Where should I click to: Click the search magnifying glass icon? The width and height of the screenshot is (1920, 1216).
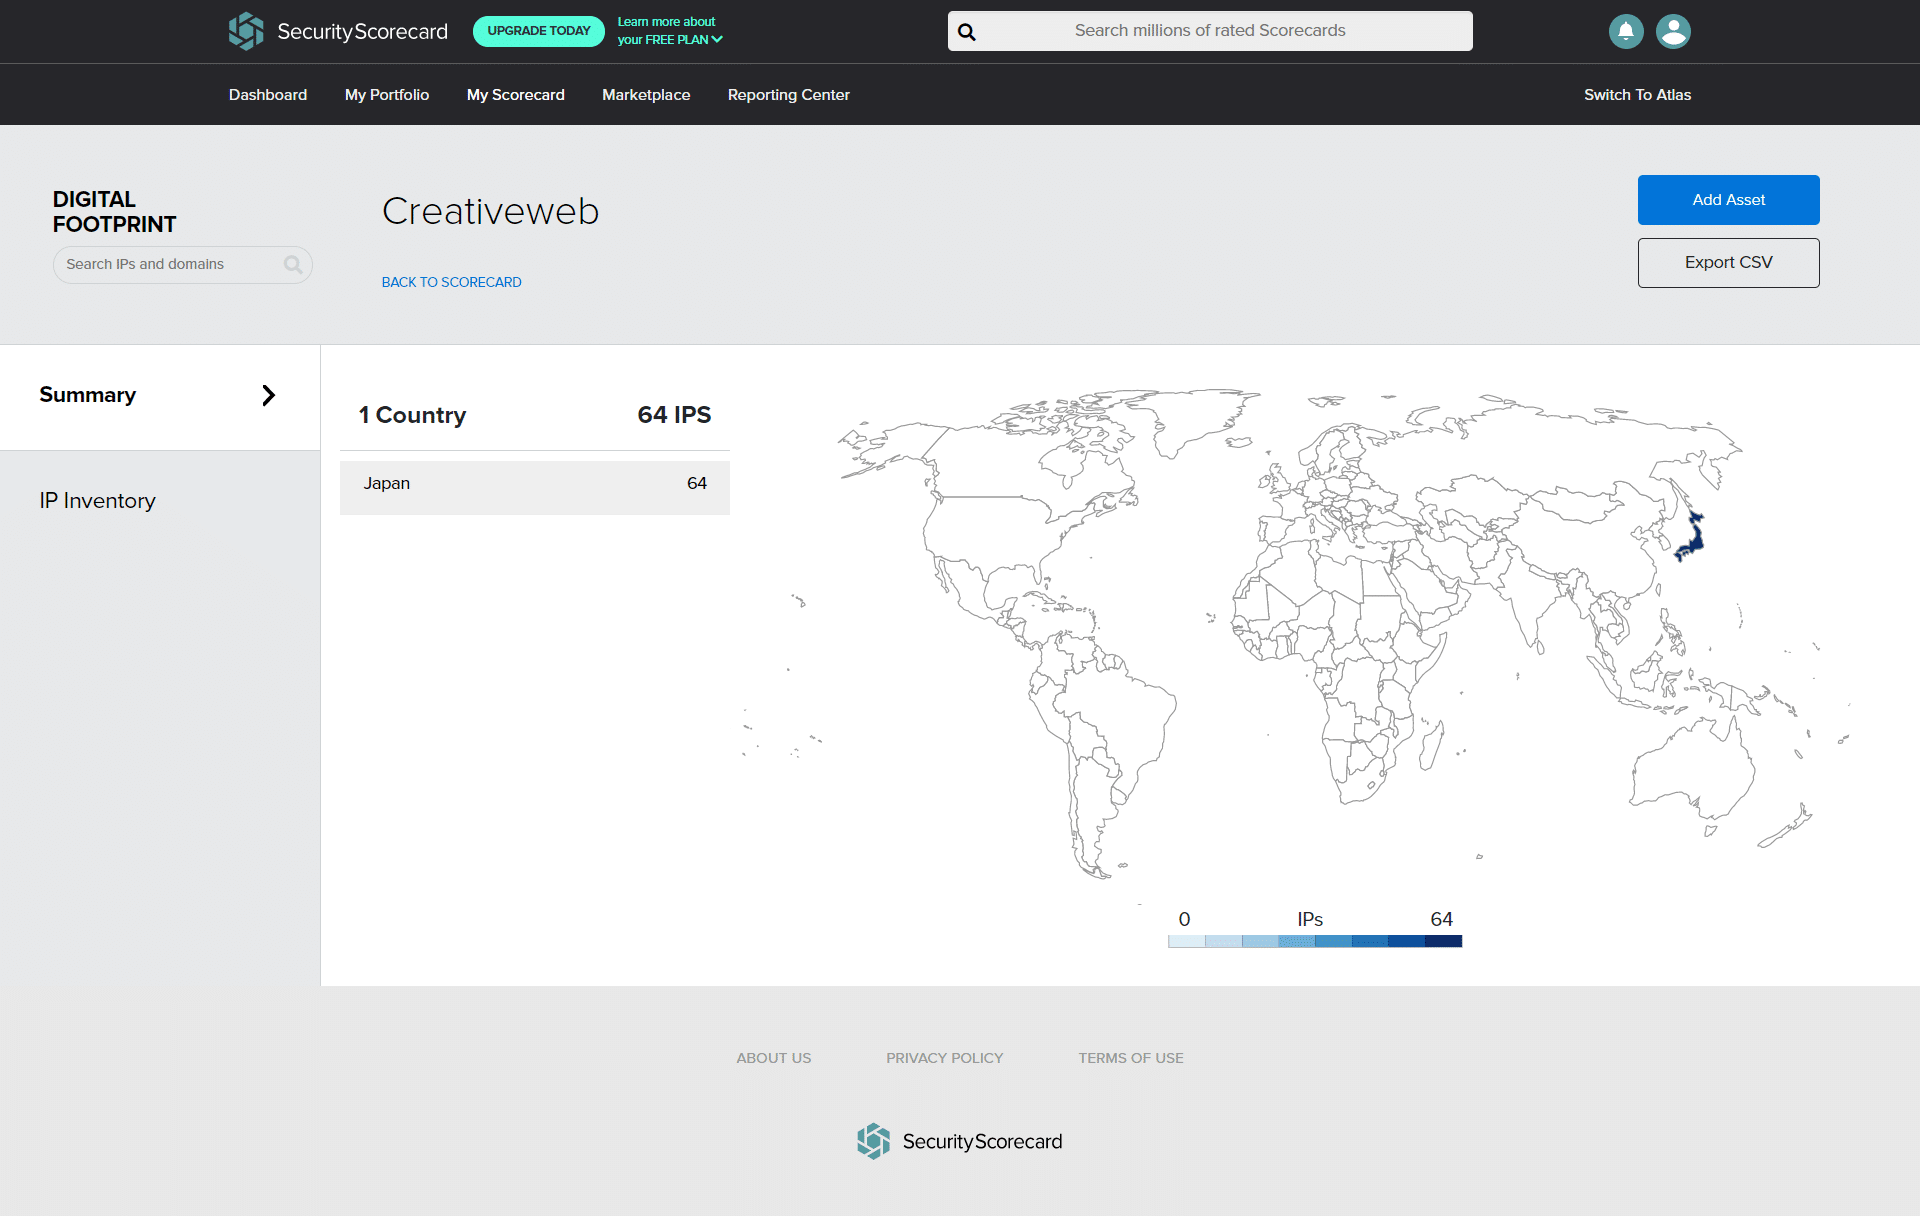tap(966, 29)
